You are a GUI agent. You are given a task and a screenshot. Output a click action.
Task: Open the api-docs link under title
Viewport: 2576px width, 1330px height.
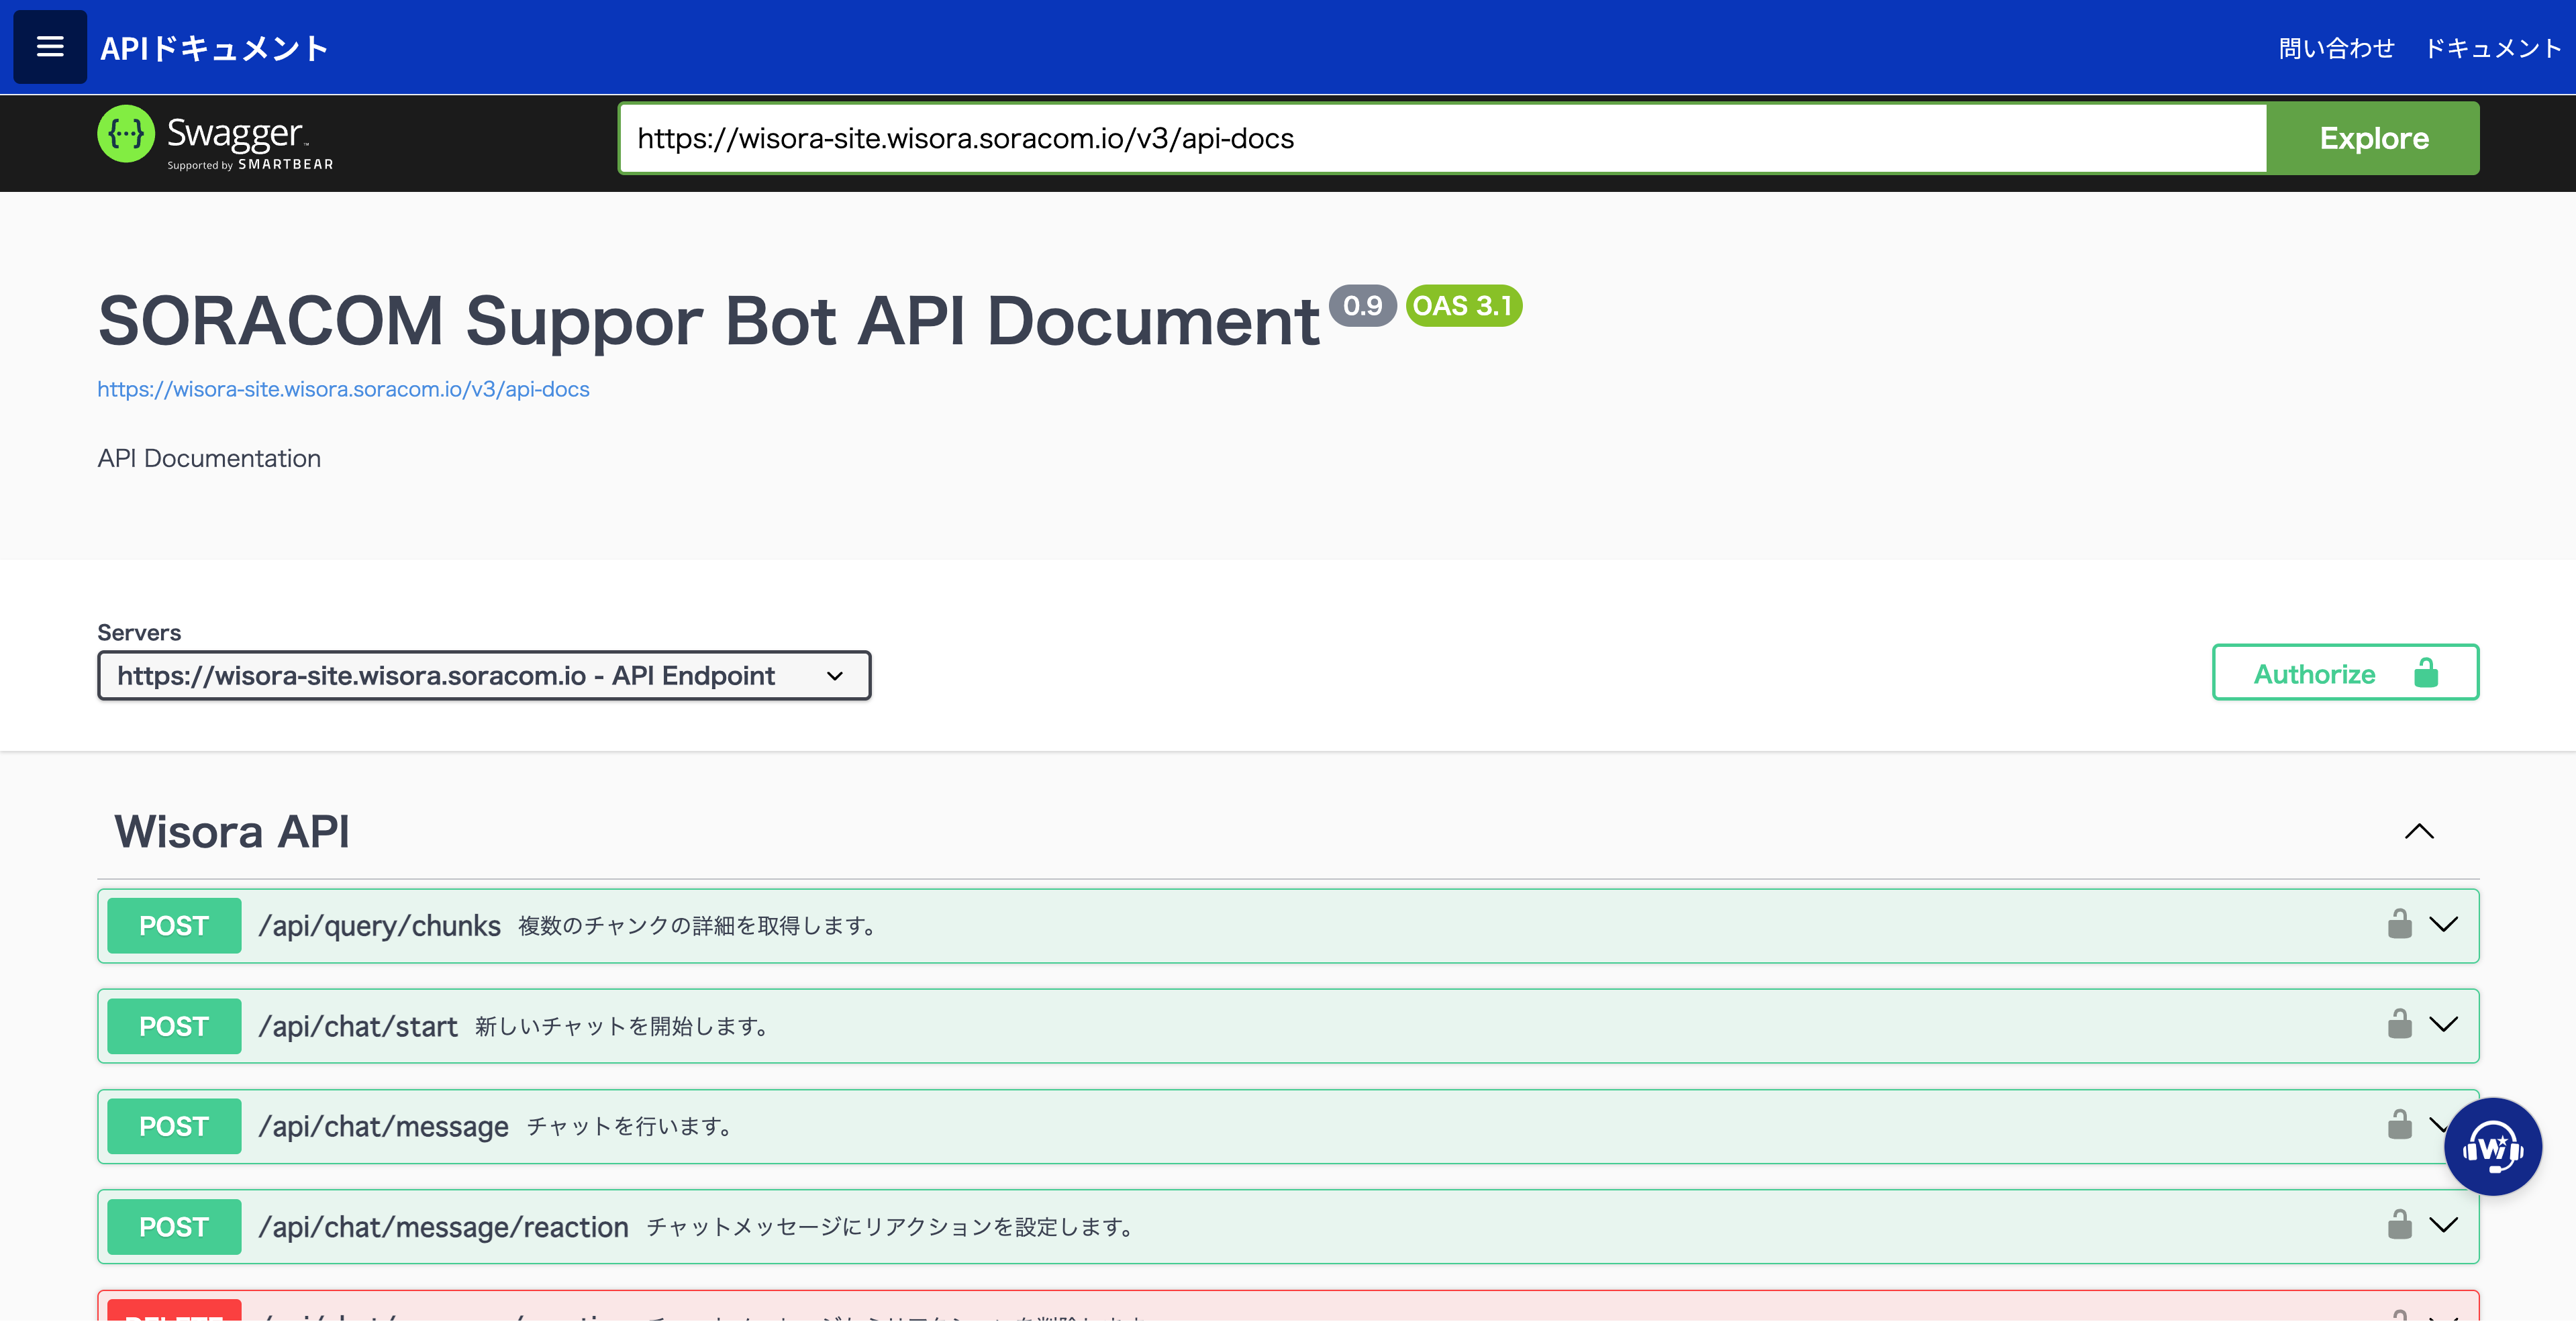(343, 389)
